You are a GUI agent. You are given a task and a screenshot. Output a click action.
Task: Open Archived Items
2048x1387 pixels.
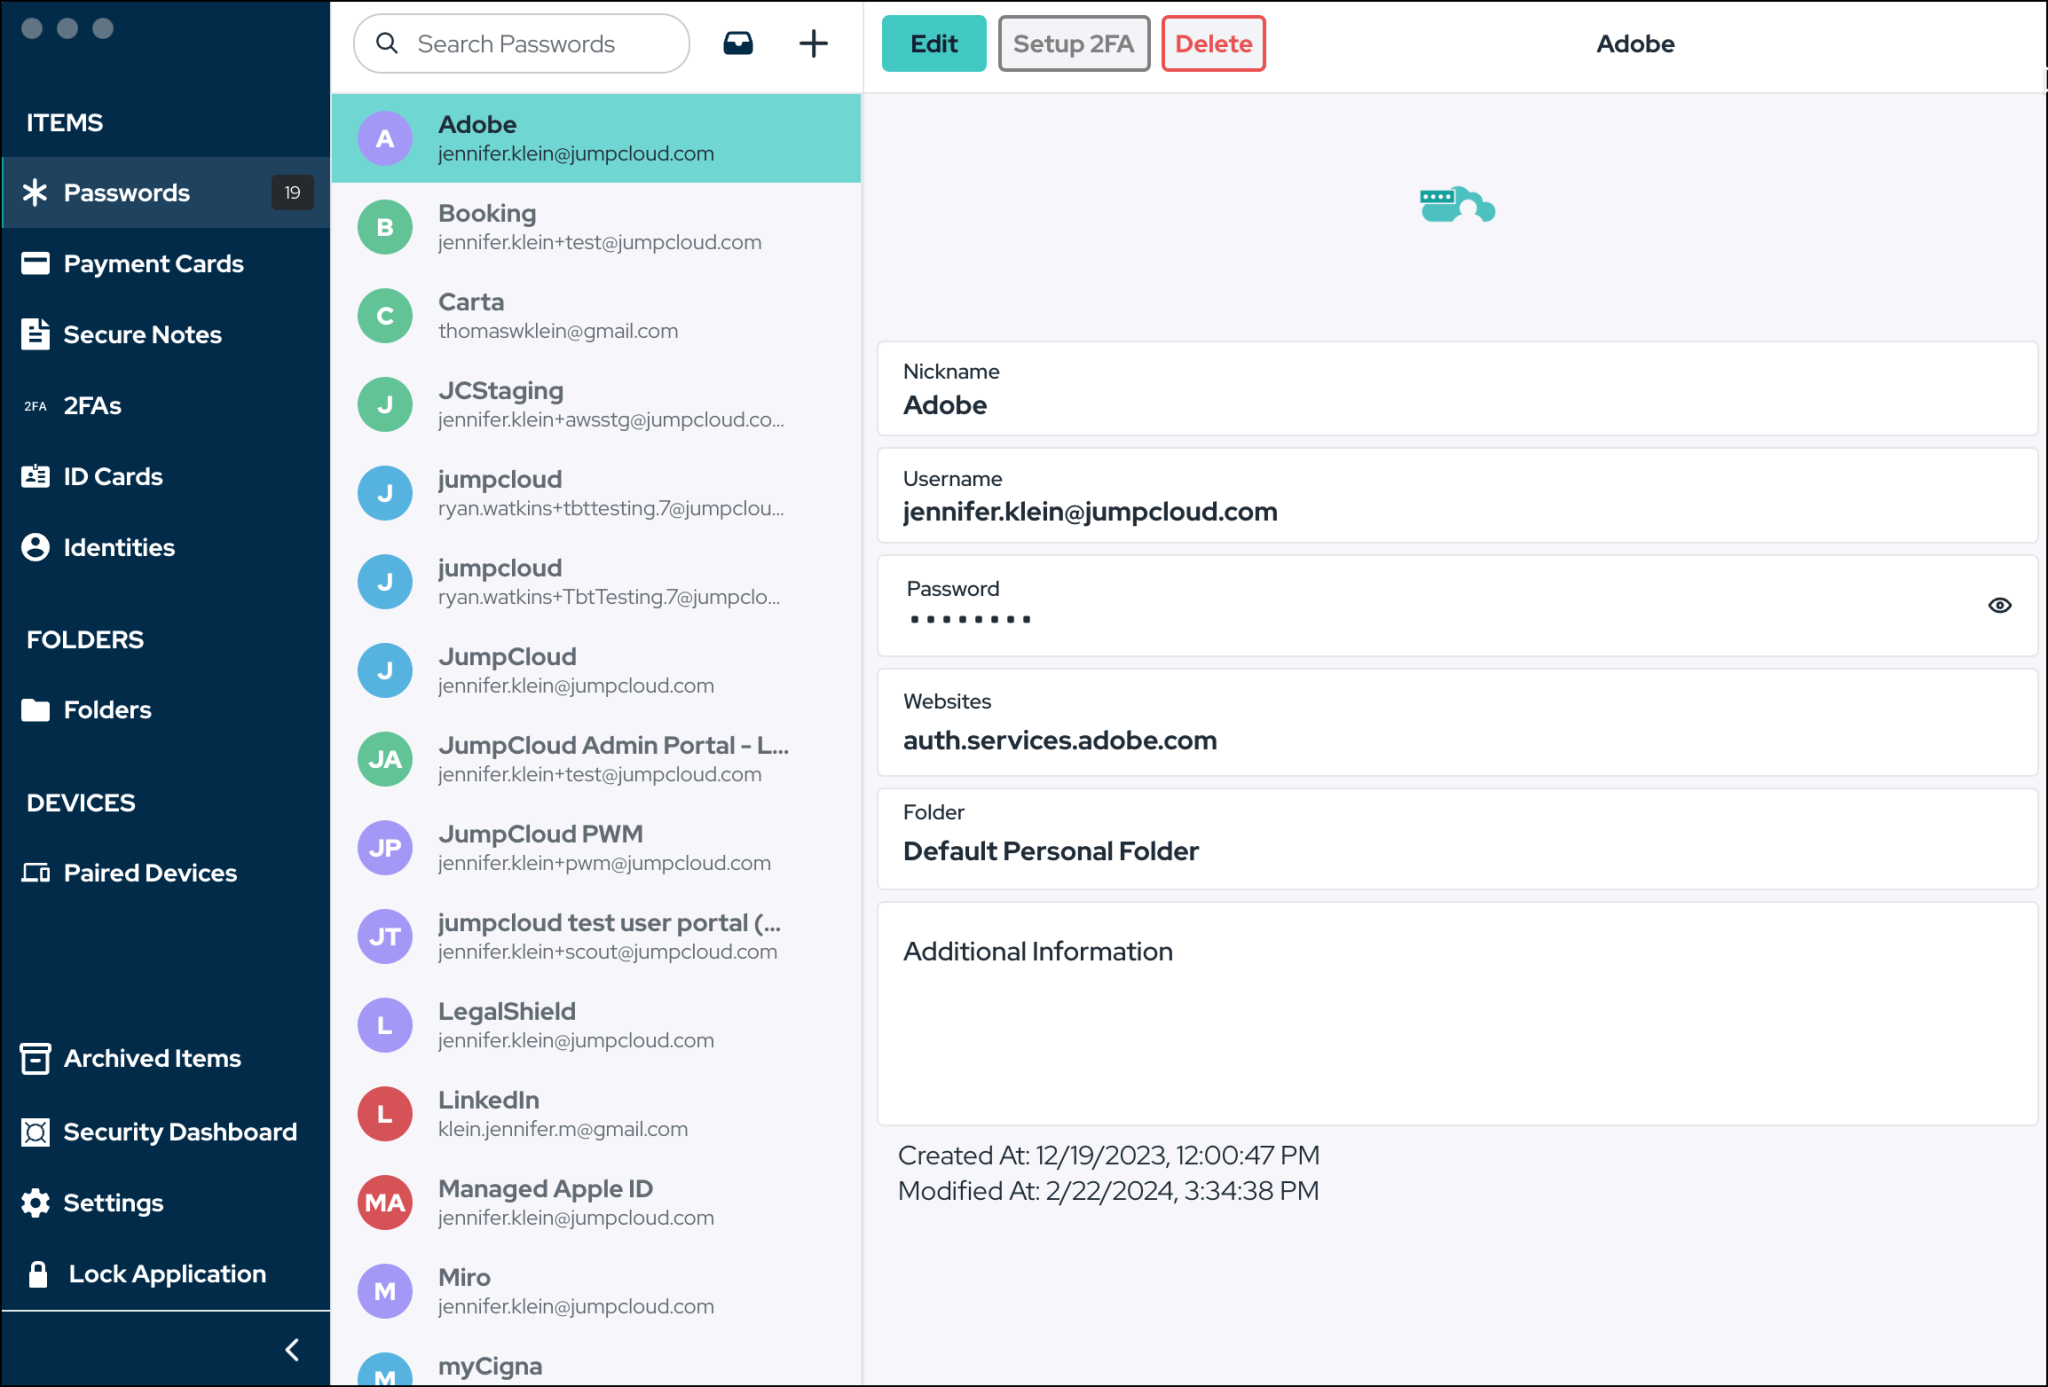(152, 1058)
